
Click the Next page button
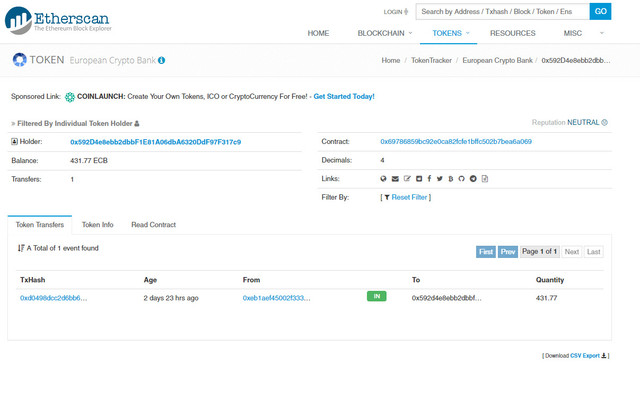[571, 252]
